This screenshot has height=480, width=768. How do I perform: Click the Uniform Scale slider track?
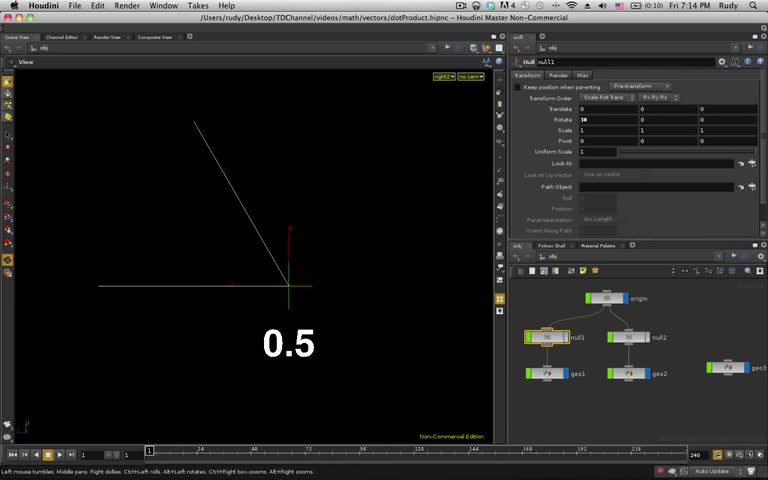click(x=687, y=152)
